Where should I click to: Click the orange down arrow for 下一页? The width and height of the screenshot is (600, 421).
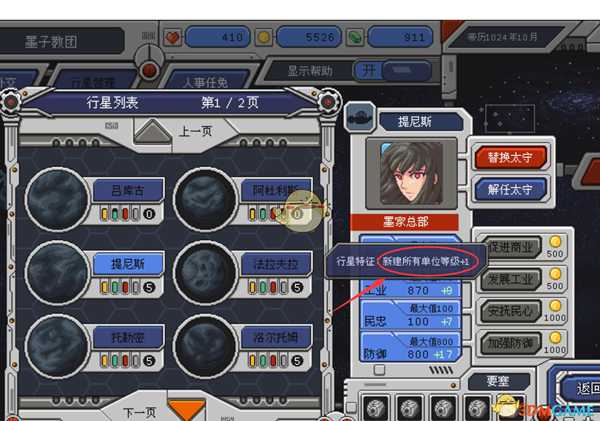pos(187,410)
